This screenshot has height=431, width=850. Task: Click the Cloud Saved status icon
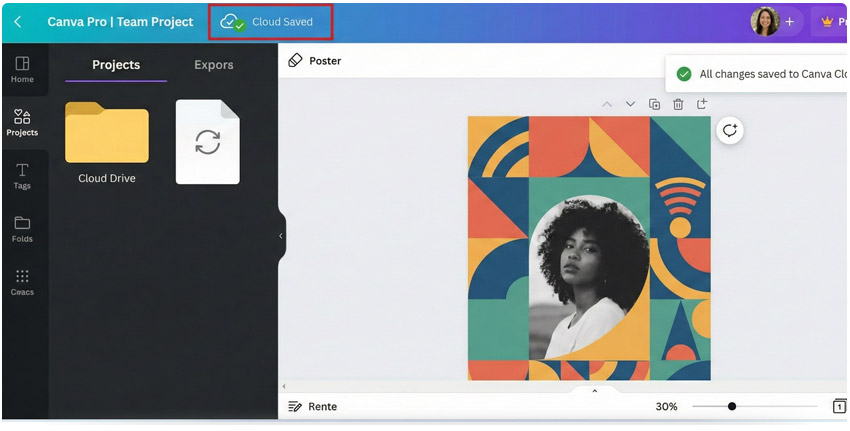coord(232,22)
